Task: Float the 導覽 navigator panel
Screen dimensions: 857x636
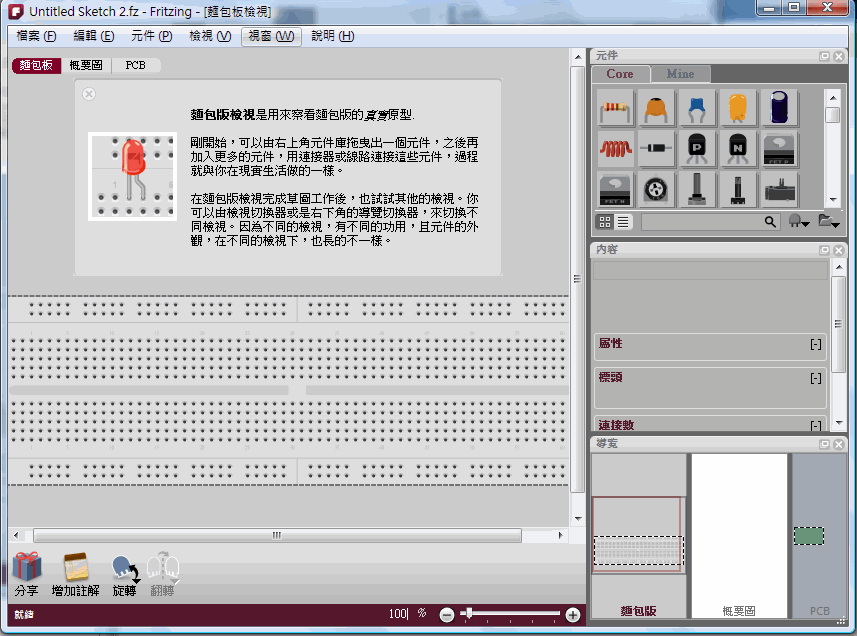Action: 825,444
